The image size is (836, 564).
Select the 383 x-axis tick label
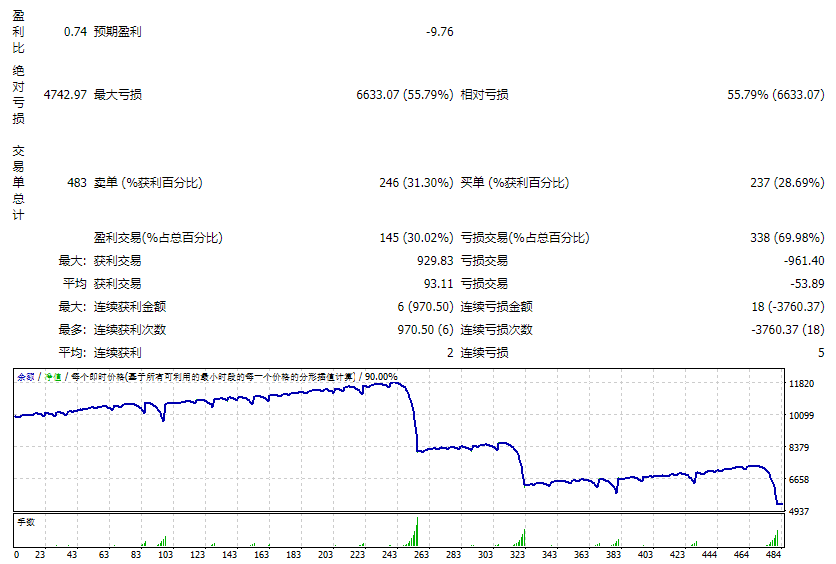click(x=613, y=555)
